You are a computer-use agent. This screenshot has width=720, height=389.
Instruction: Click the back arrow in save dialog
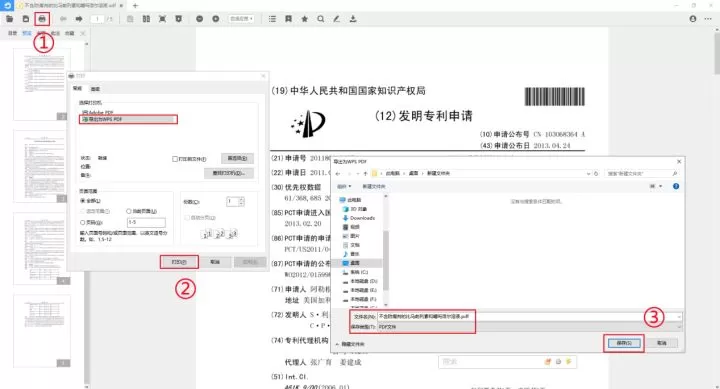click(x=338, y=174)
